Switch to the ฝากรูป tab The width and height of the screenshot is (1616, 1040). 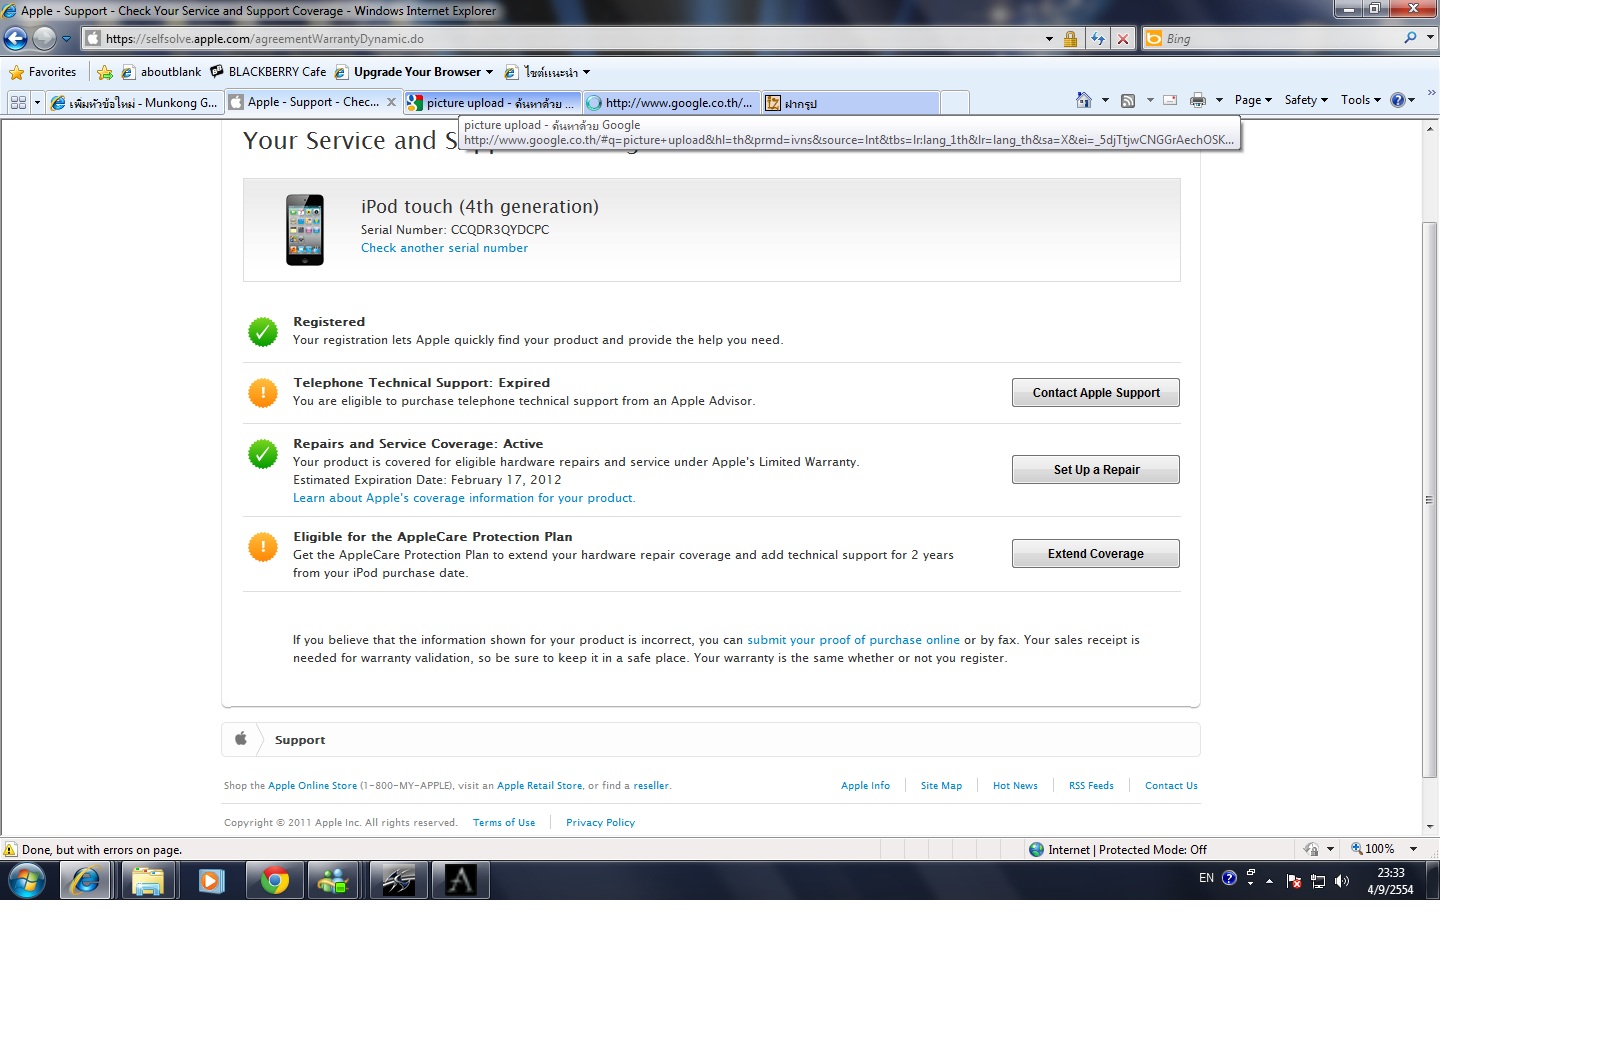[850, 102]
